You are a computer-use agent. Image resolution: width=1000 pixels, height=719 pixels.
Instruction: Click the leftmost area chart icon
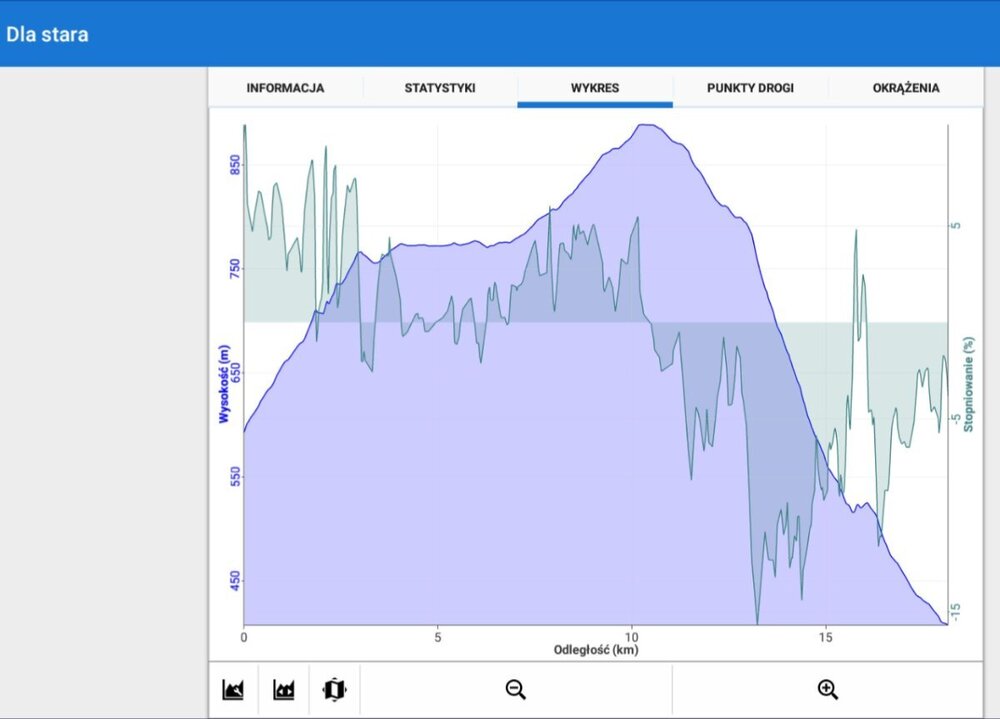(233, 689)
